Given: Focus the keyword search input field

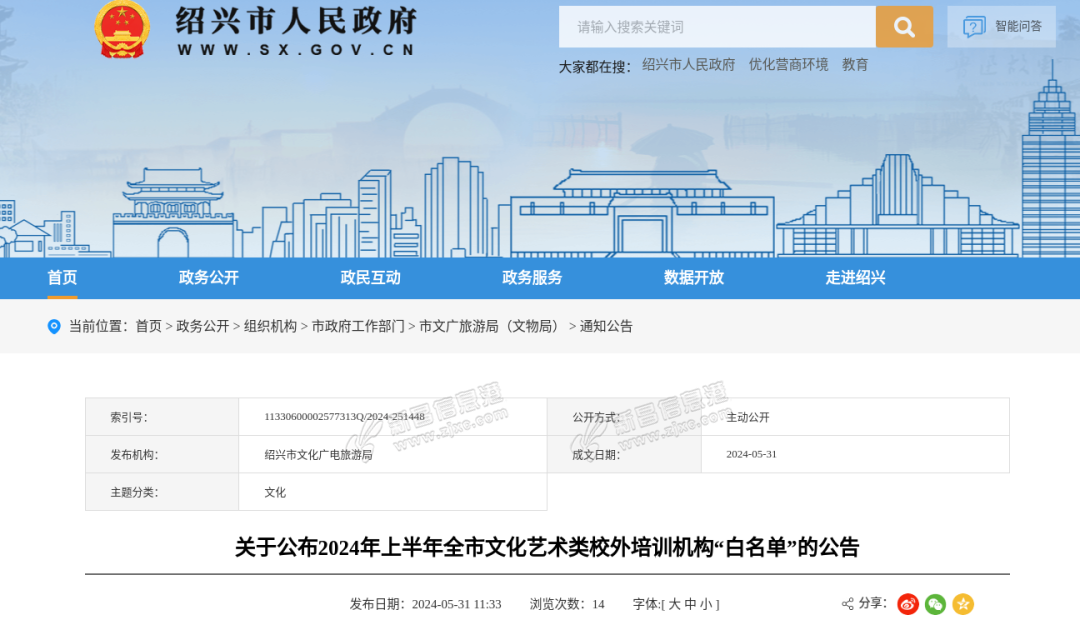Looking at the screenshot, I should [717, 27].
